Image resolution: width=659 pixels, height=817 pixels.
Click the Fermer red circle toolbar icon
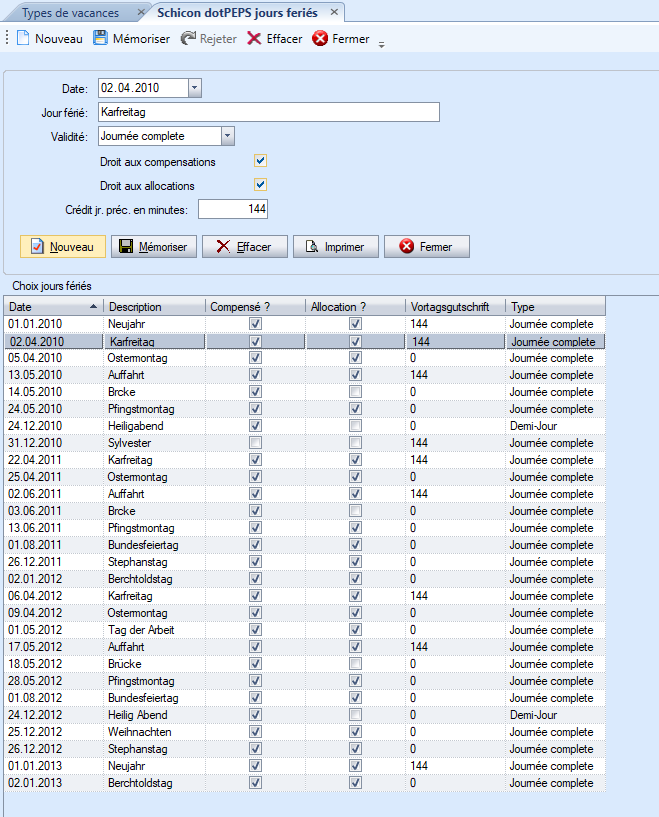pos(320,39)
